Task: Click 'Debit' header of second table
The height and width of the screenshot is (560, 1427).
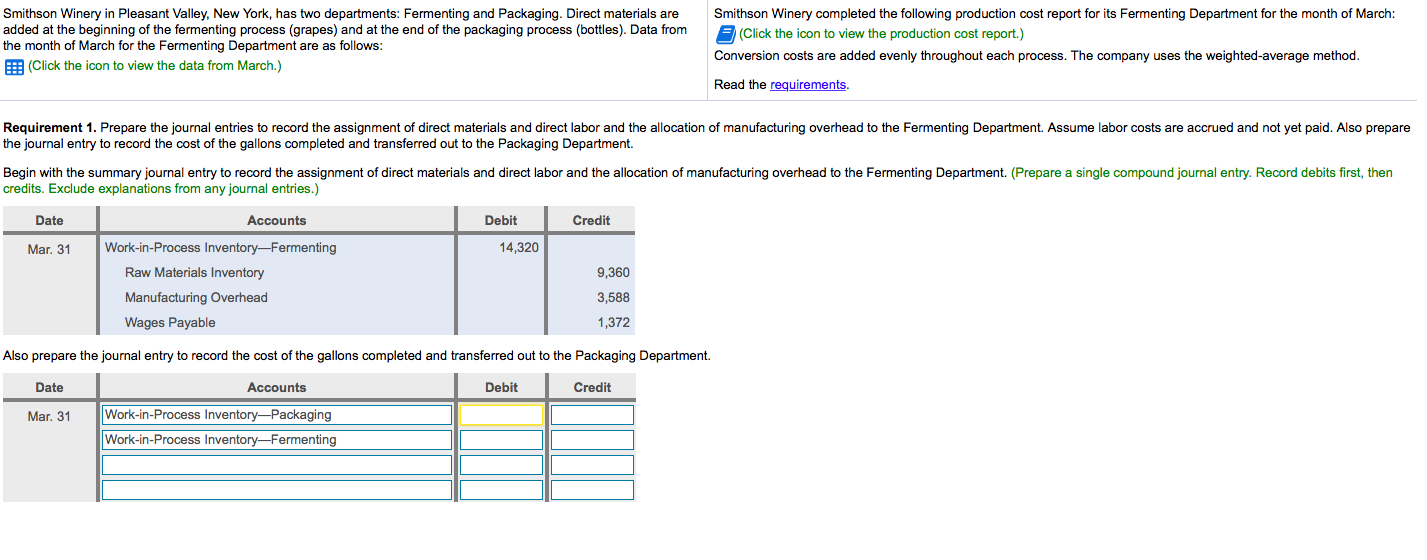Action: click(501, 388)
